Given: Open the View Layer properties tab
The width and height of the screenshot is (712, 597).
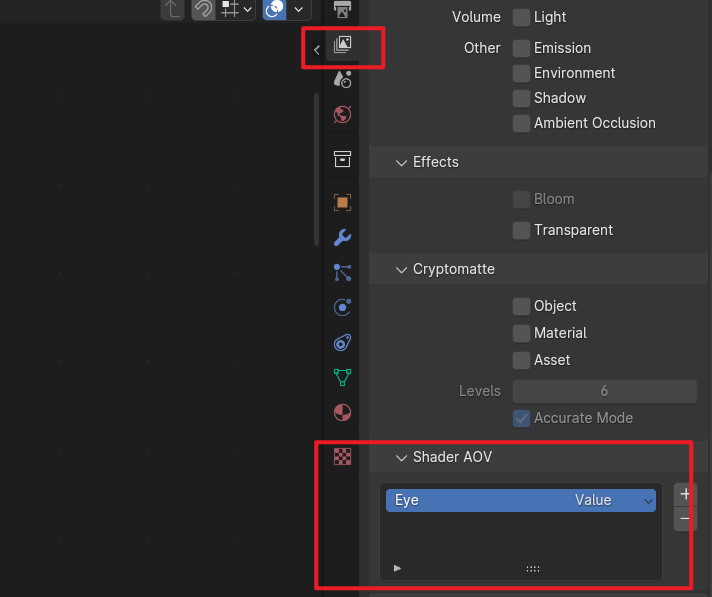Looking at the screenshot, I should tap(342, 44).
